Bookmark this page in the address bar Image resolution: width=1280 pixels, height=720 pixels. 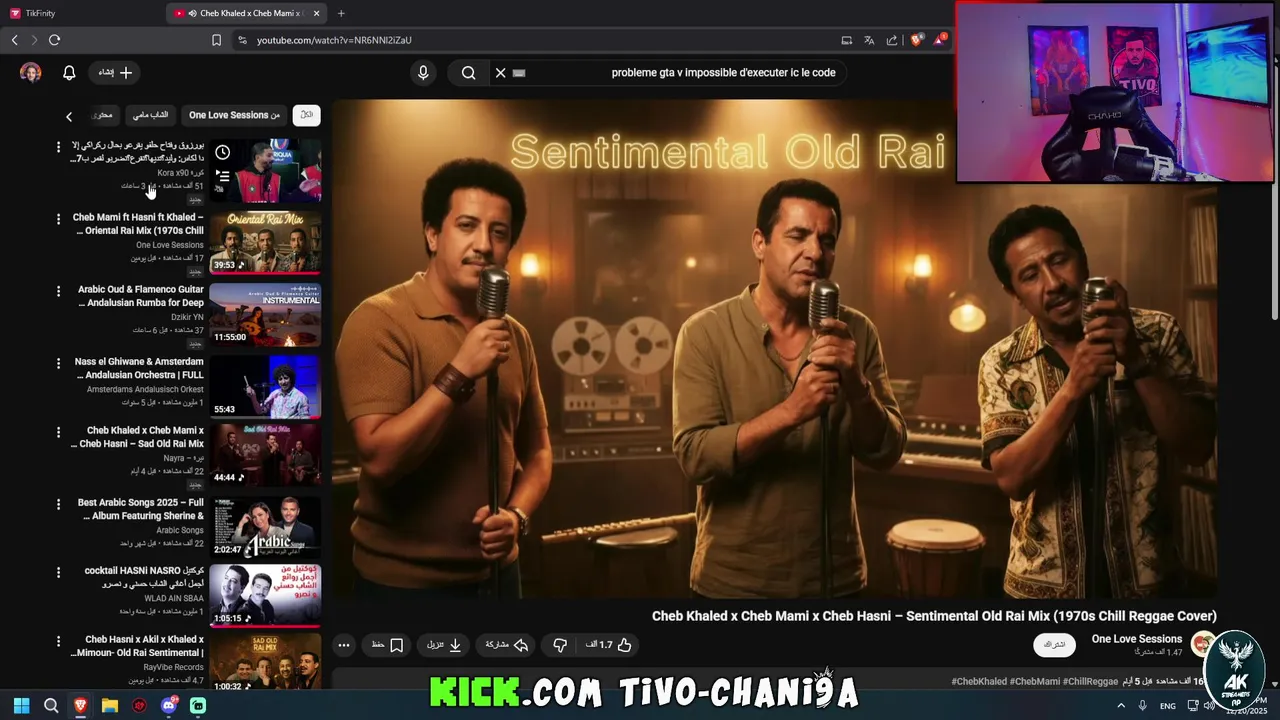click(216, 40)
